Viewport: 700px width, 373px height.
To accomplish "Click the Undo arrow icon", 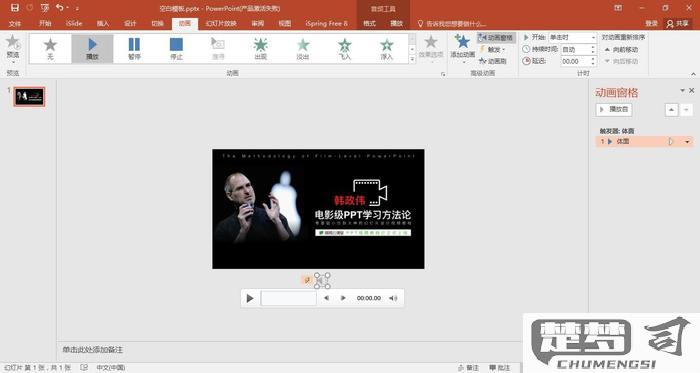I will [59, 8].
